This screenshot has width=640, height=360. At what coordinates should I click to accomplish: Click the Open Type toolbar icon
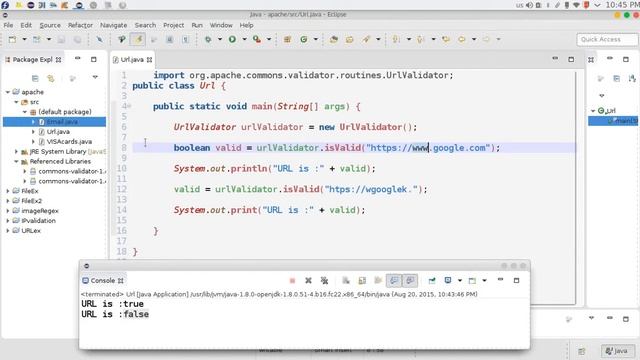(x=334, y=40)
